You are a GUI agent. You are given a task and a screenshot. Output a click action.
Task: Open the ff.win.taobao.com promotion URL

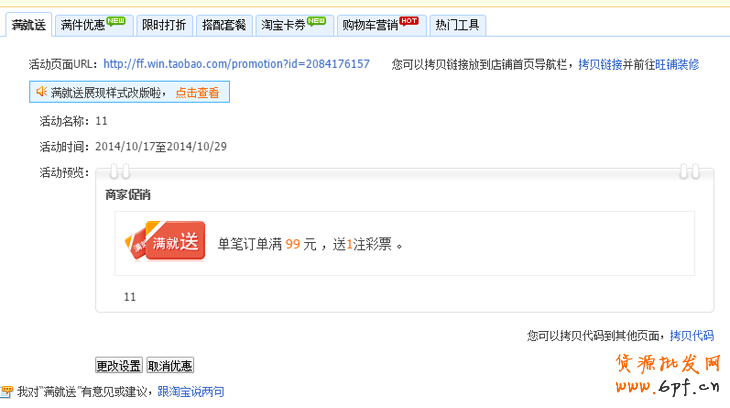(x=236, y=64)
